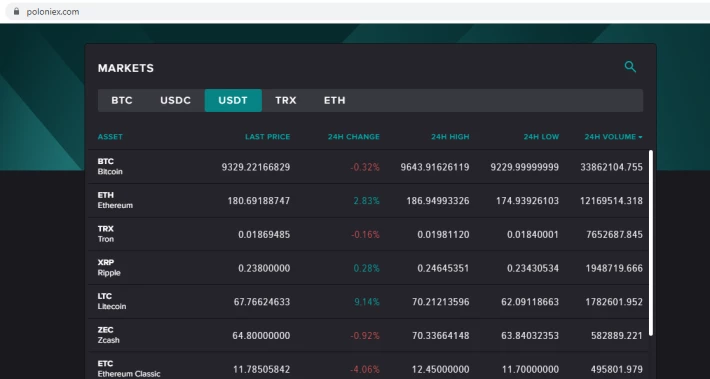Click Ethereum 24h low 174.93926103
710x379 pixels.
528,201
